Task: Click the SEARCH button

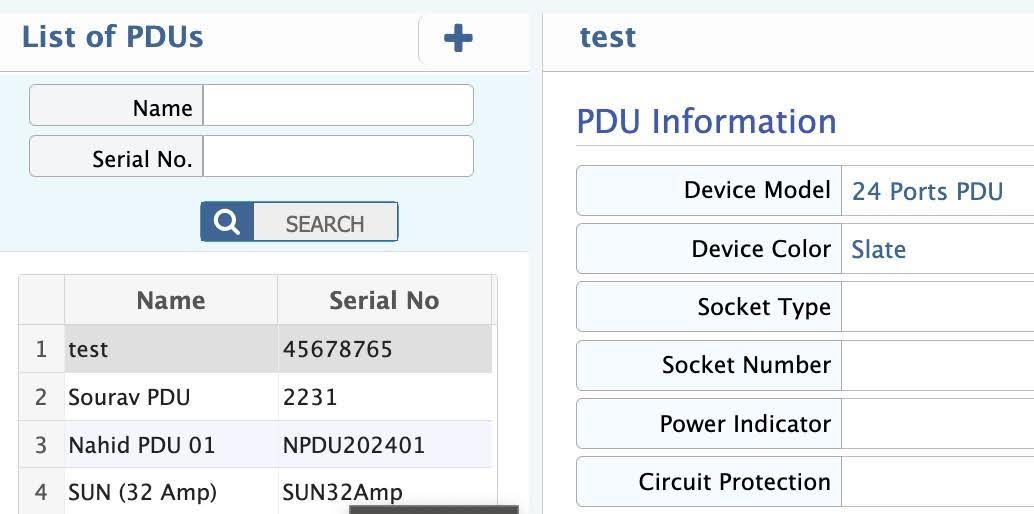Action: (299, 222)
